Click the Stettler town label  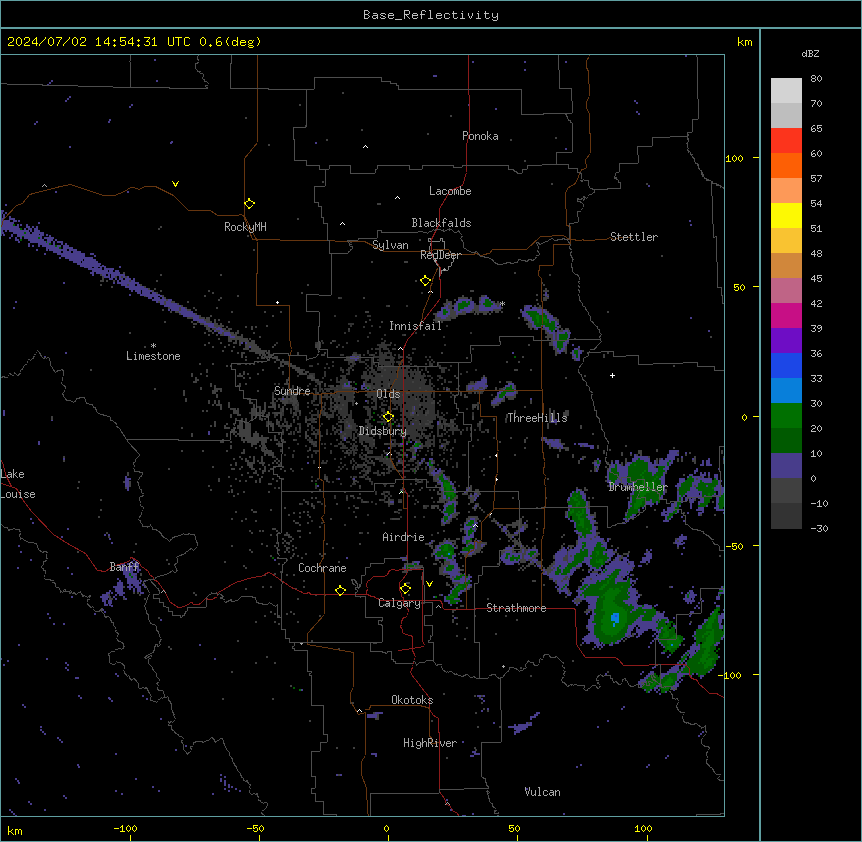coord(634,237)
